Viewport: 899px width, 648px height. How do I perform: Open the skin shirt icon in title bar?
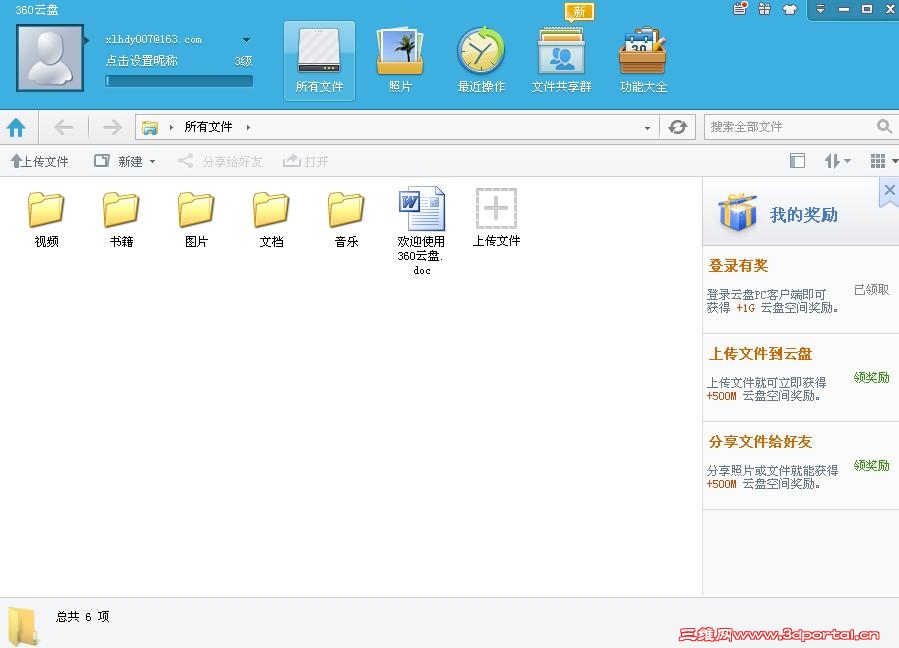pyautogui.click(x=789, y=9)
